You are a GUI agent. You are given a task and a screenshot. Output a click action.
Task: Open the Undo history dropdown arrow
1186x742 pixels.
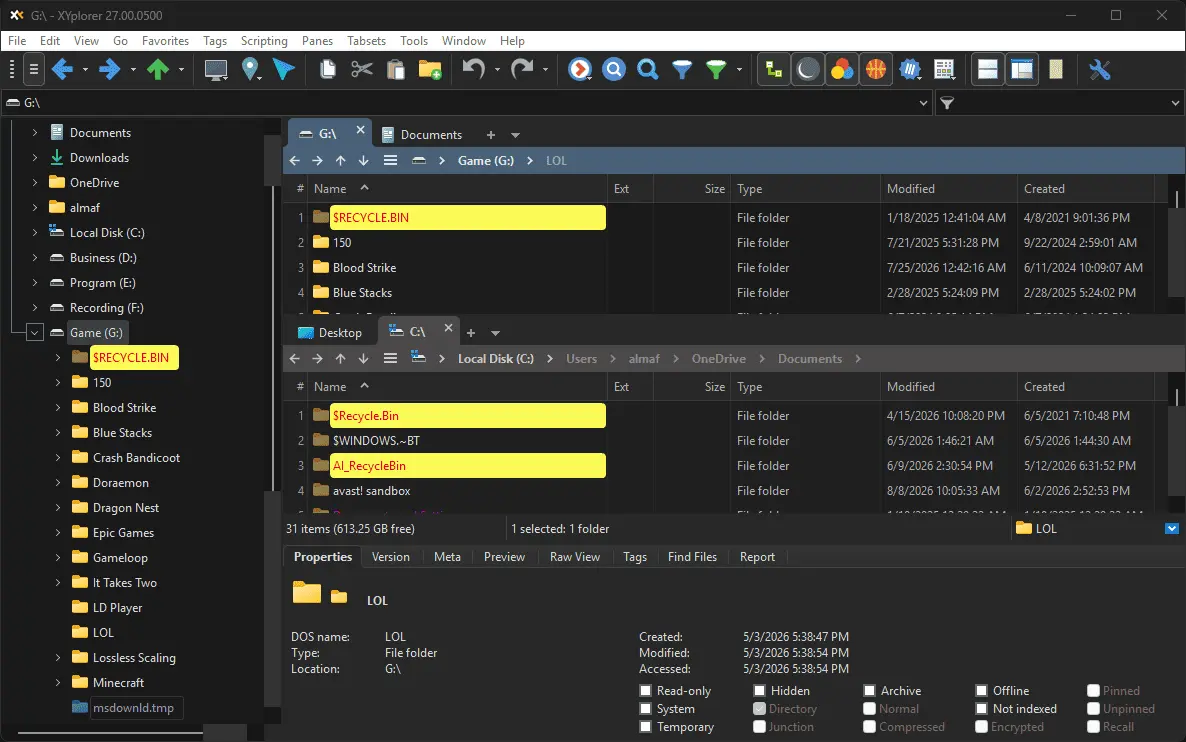coord(497,70)
